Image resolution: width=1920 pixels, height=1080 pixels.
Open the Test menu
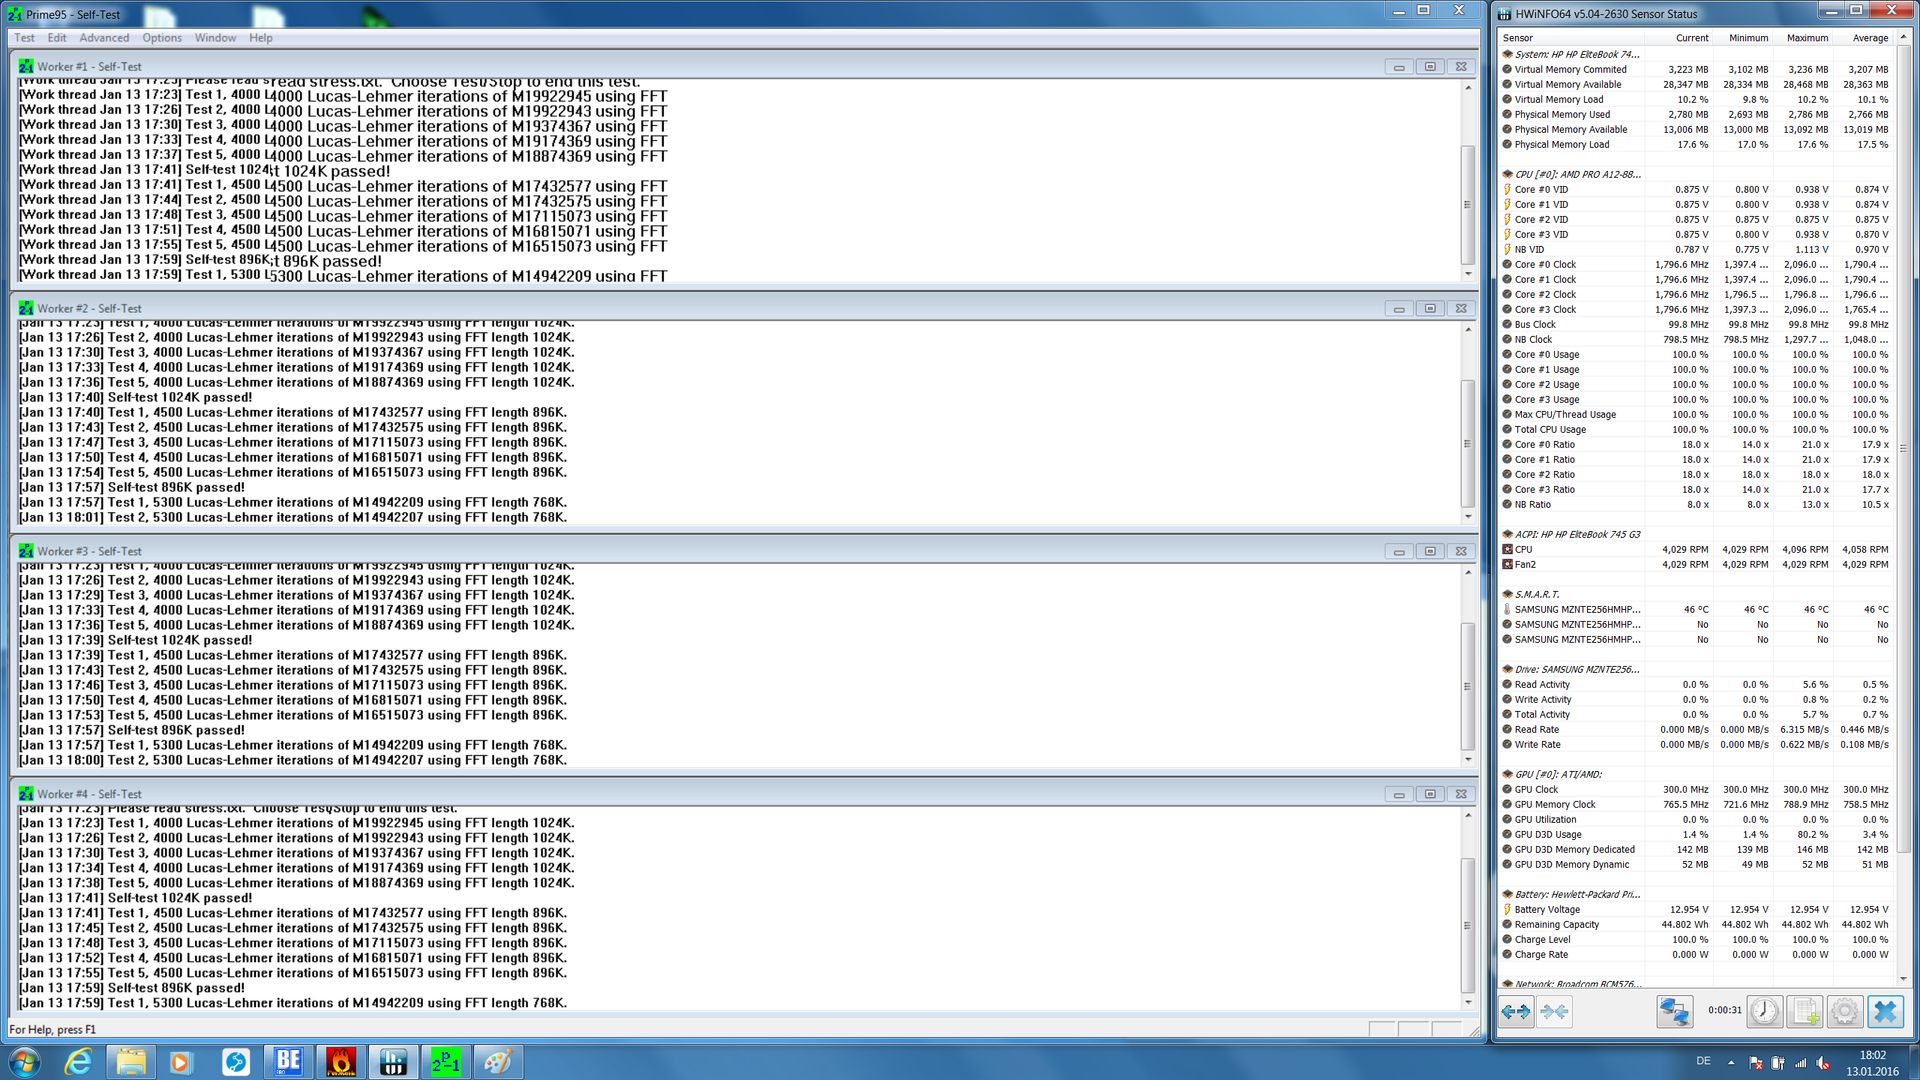[x=24, y=38]
